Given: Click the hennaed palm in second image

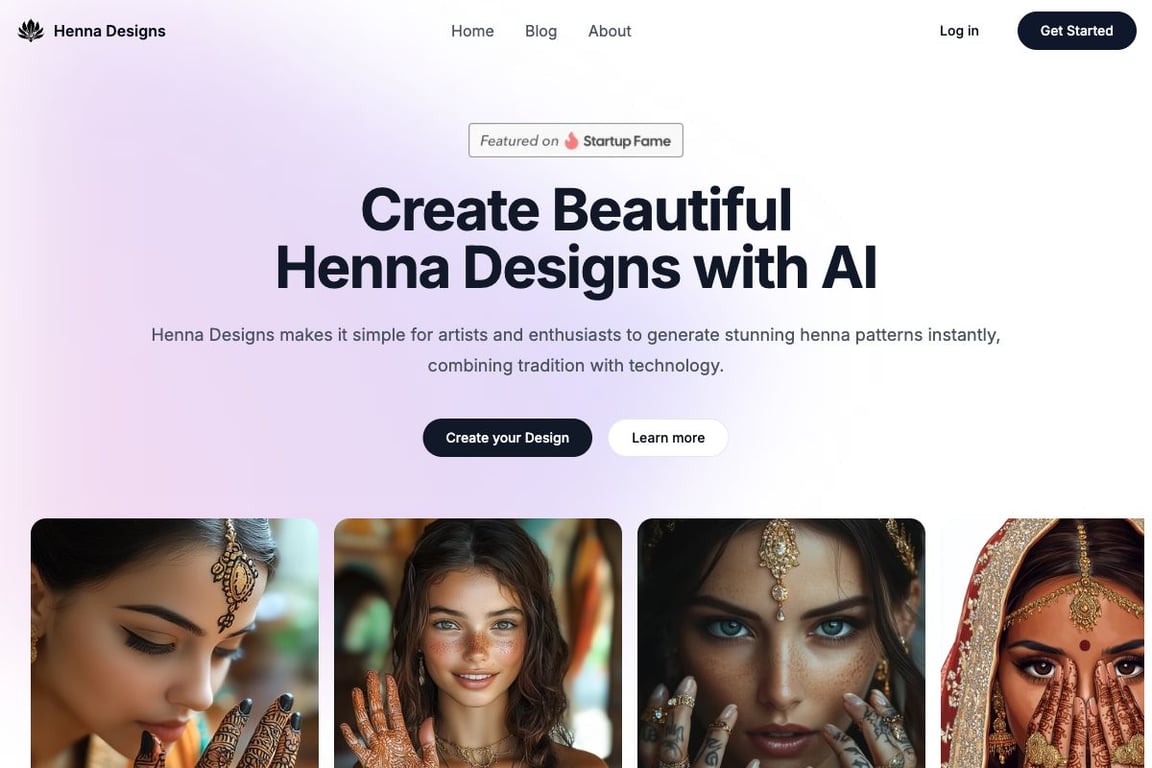Looking at the screenshot, I should (386, 724).
